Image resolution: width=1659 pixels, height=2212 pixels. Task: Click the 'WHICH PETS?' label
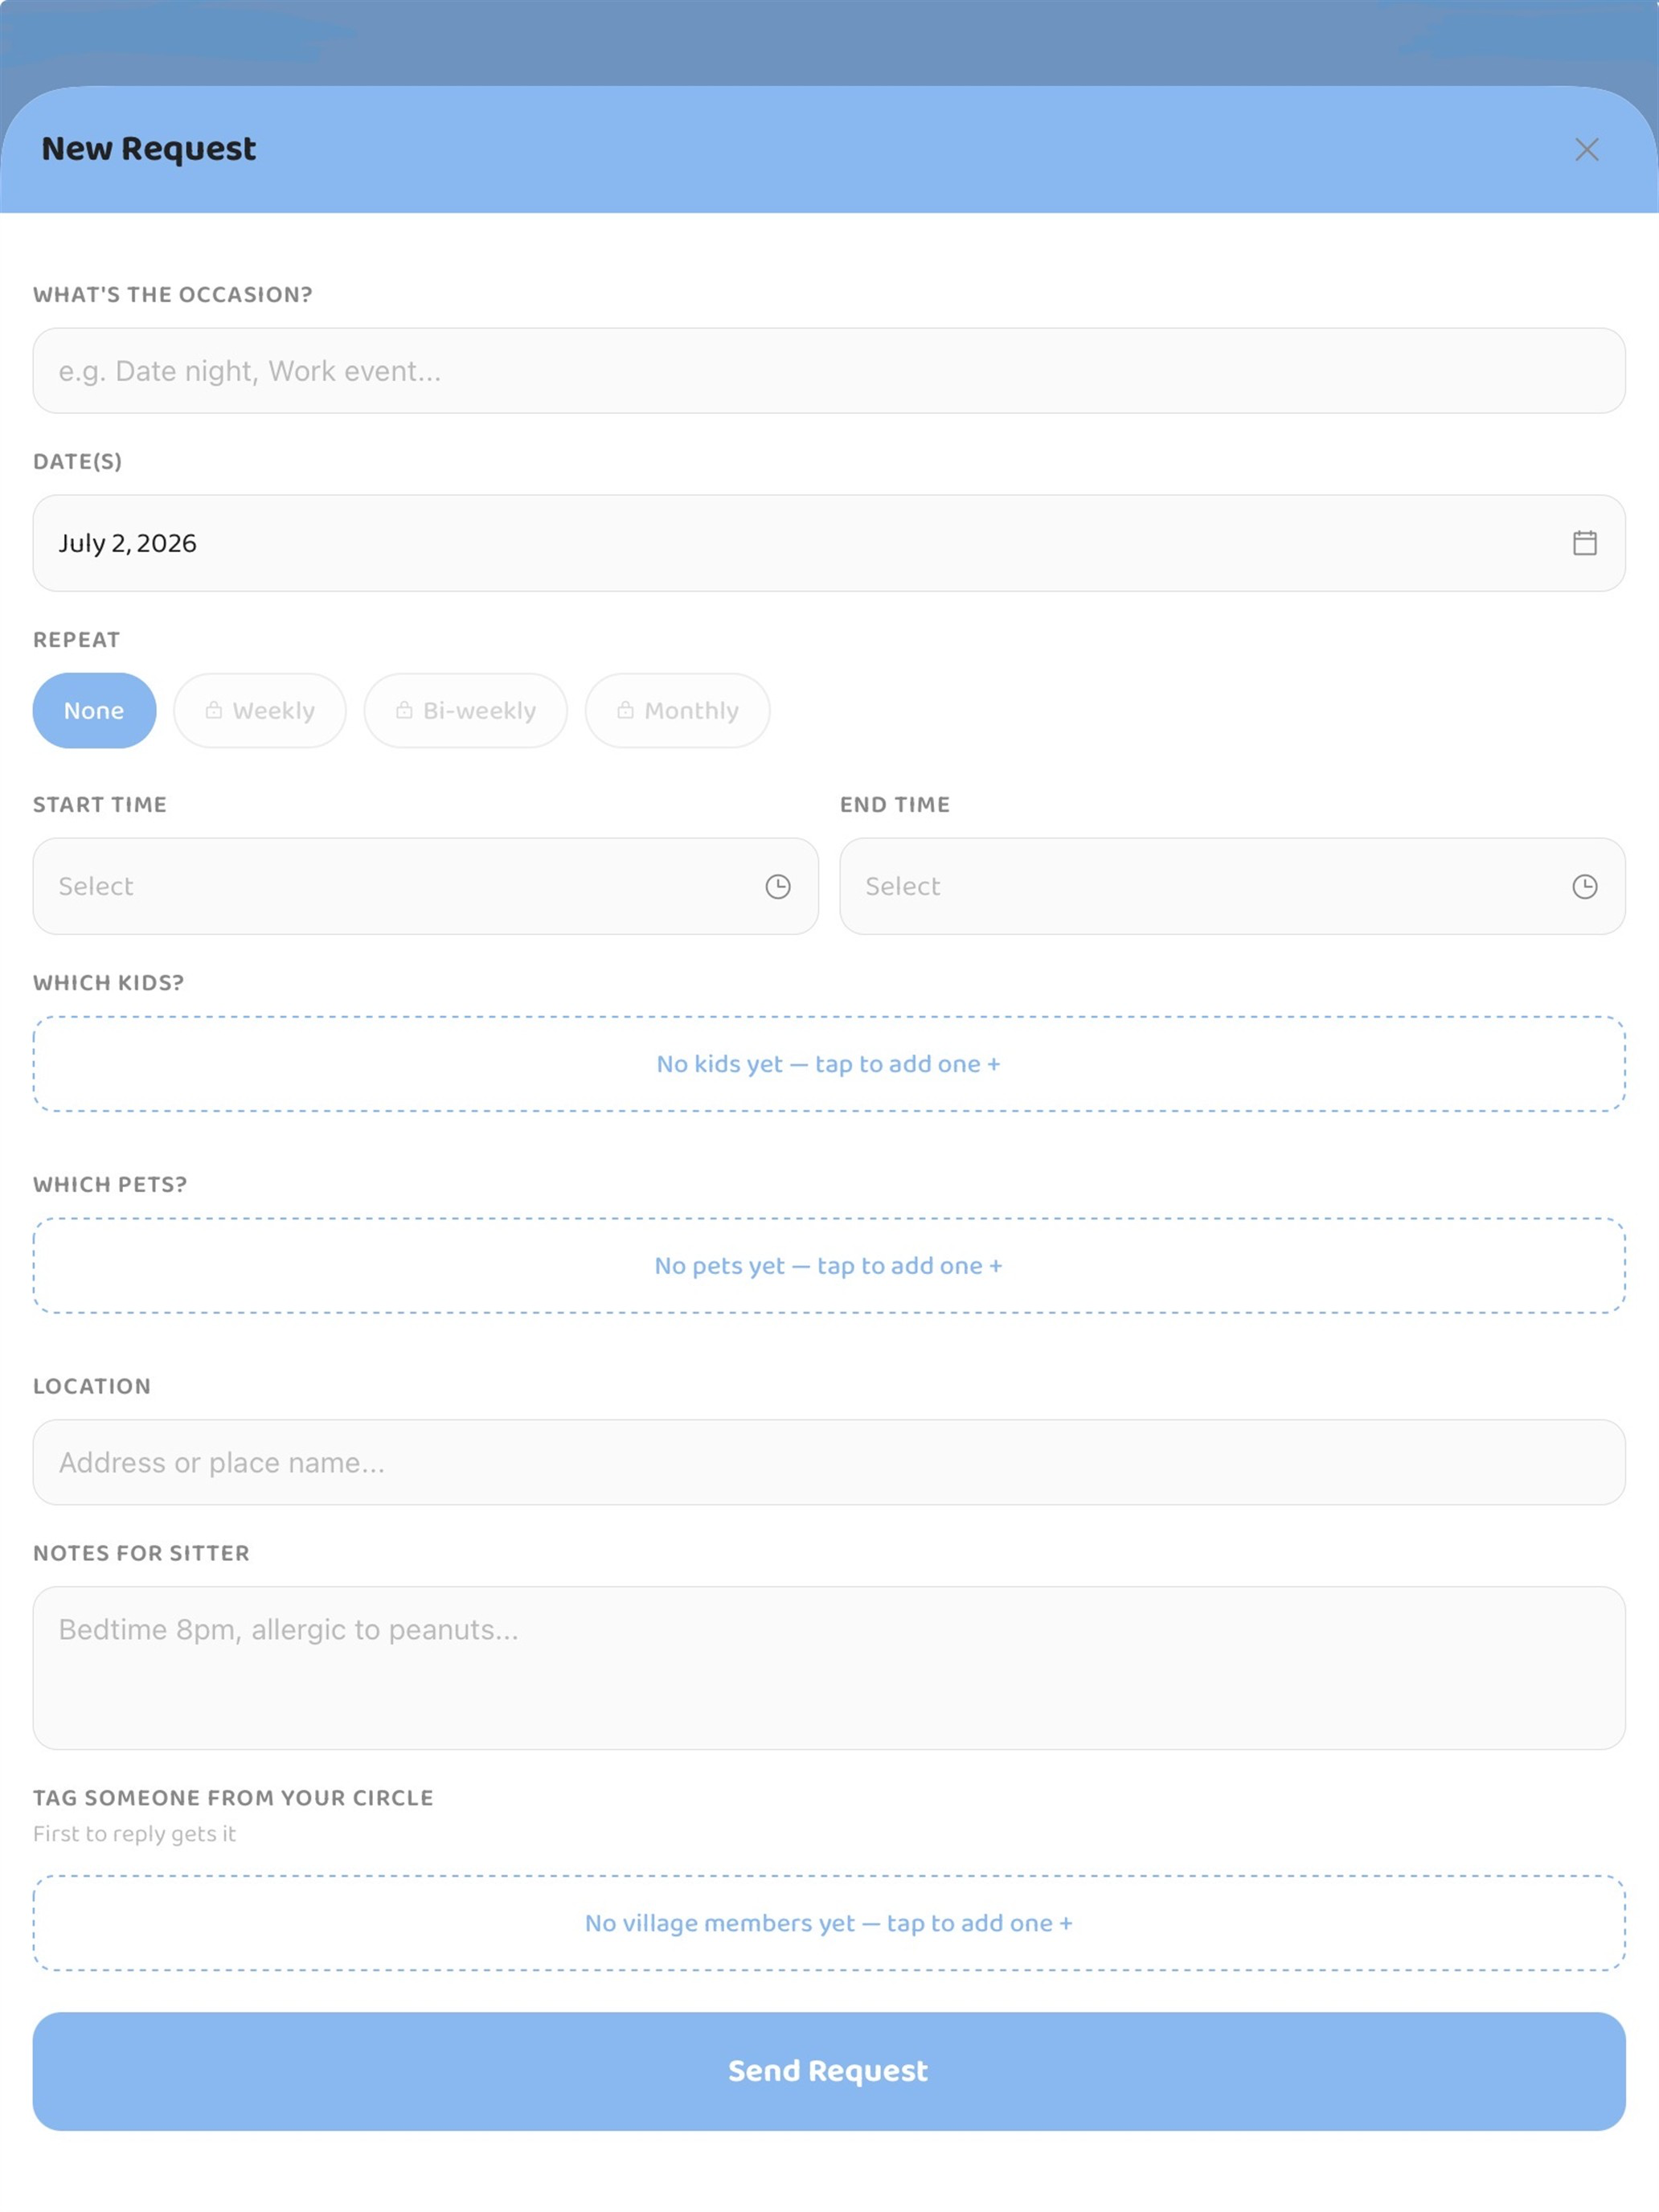[110, 1185]
